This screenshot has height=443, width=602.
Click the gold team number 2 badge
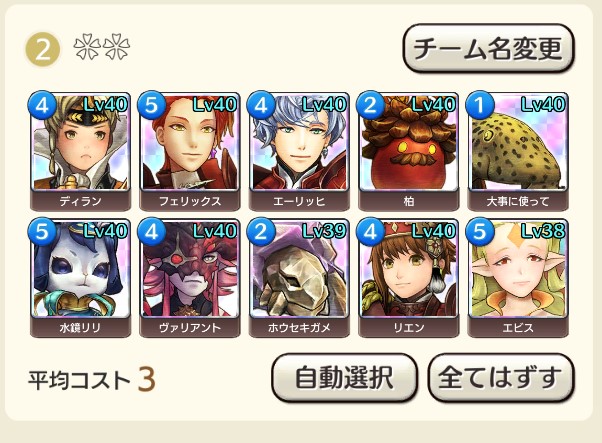click(x=42, y=49)
